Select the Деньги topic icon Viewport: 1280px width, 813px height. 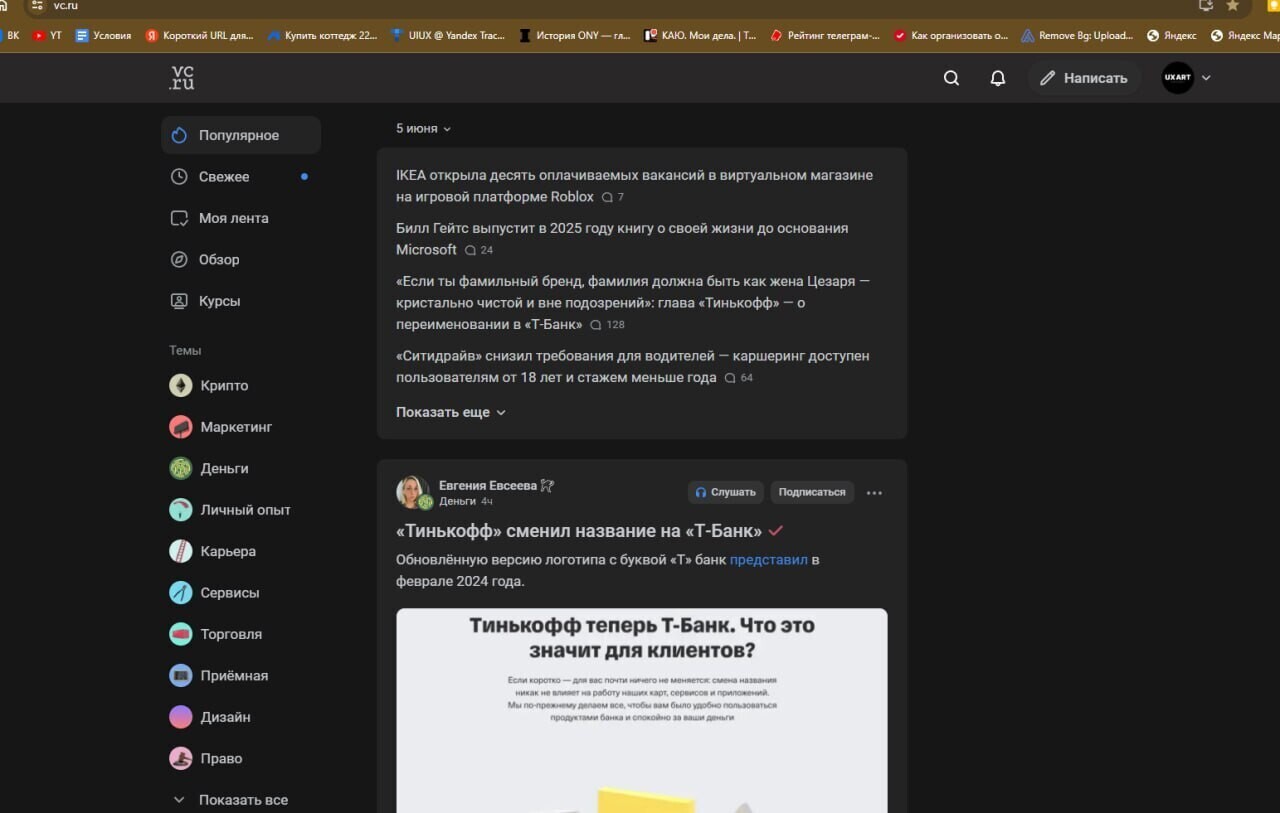click(x=180, y=468)
